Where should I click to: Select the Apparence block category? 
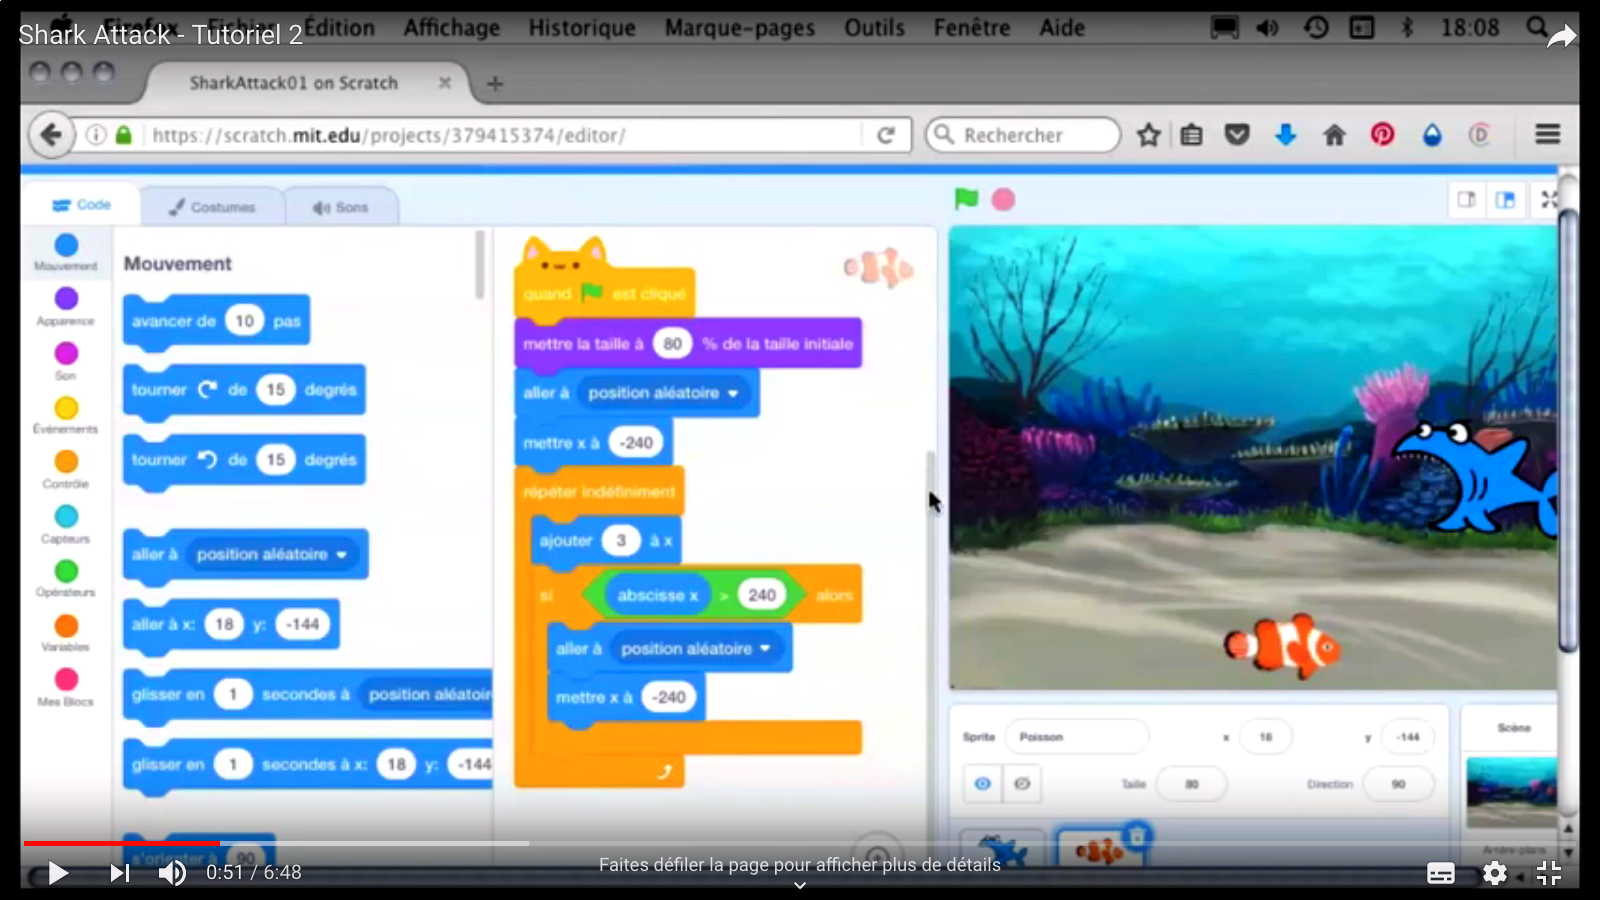(x=66, y=305)
